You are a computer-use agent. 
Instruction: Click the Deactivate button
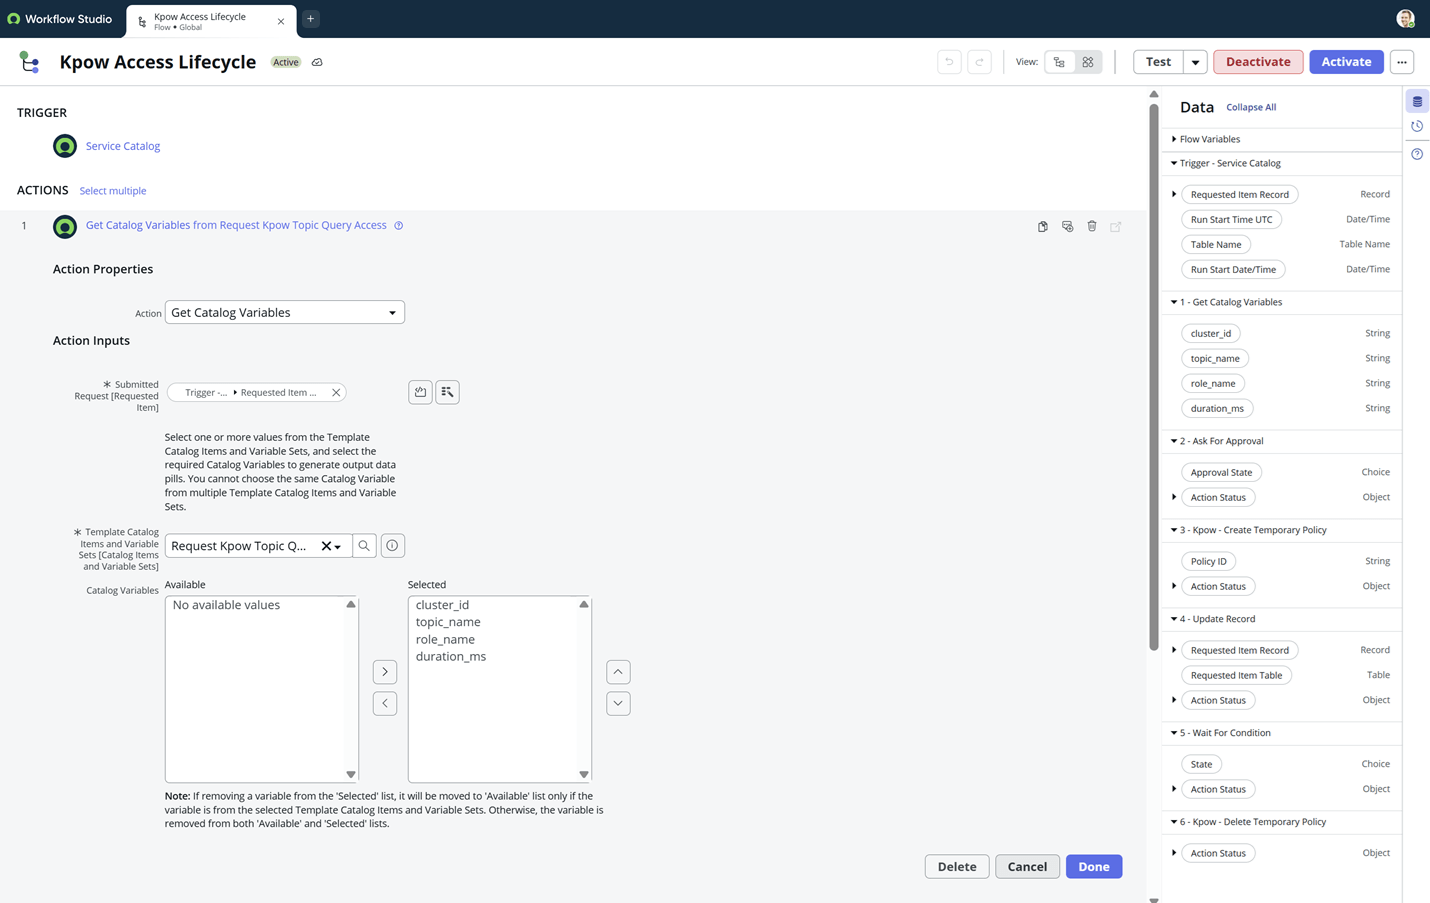coord(1258,62)
